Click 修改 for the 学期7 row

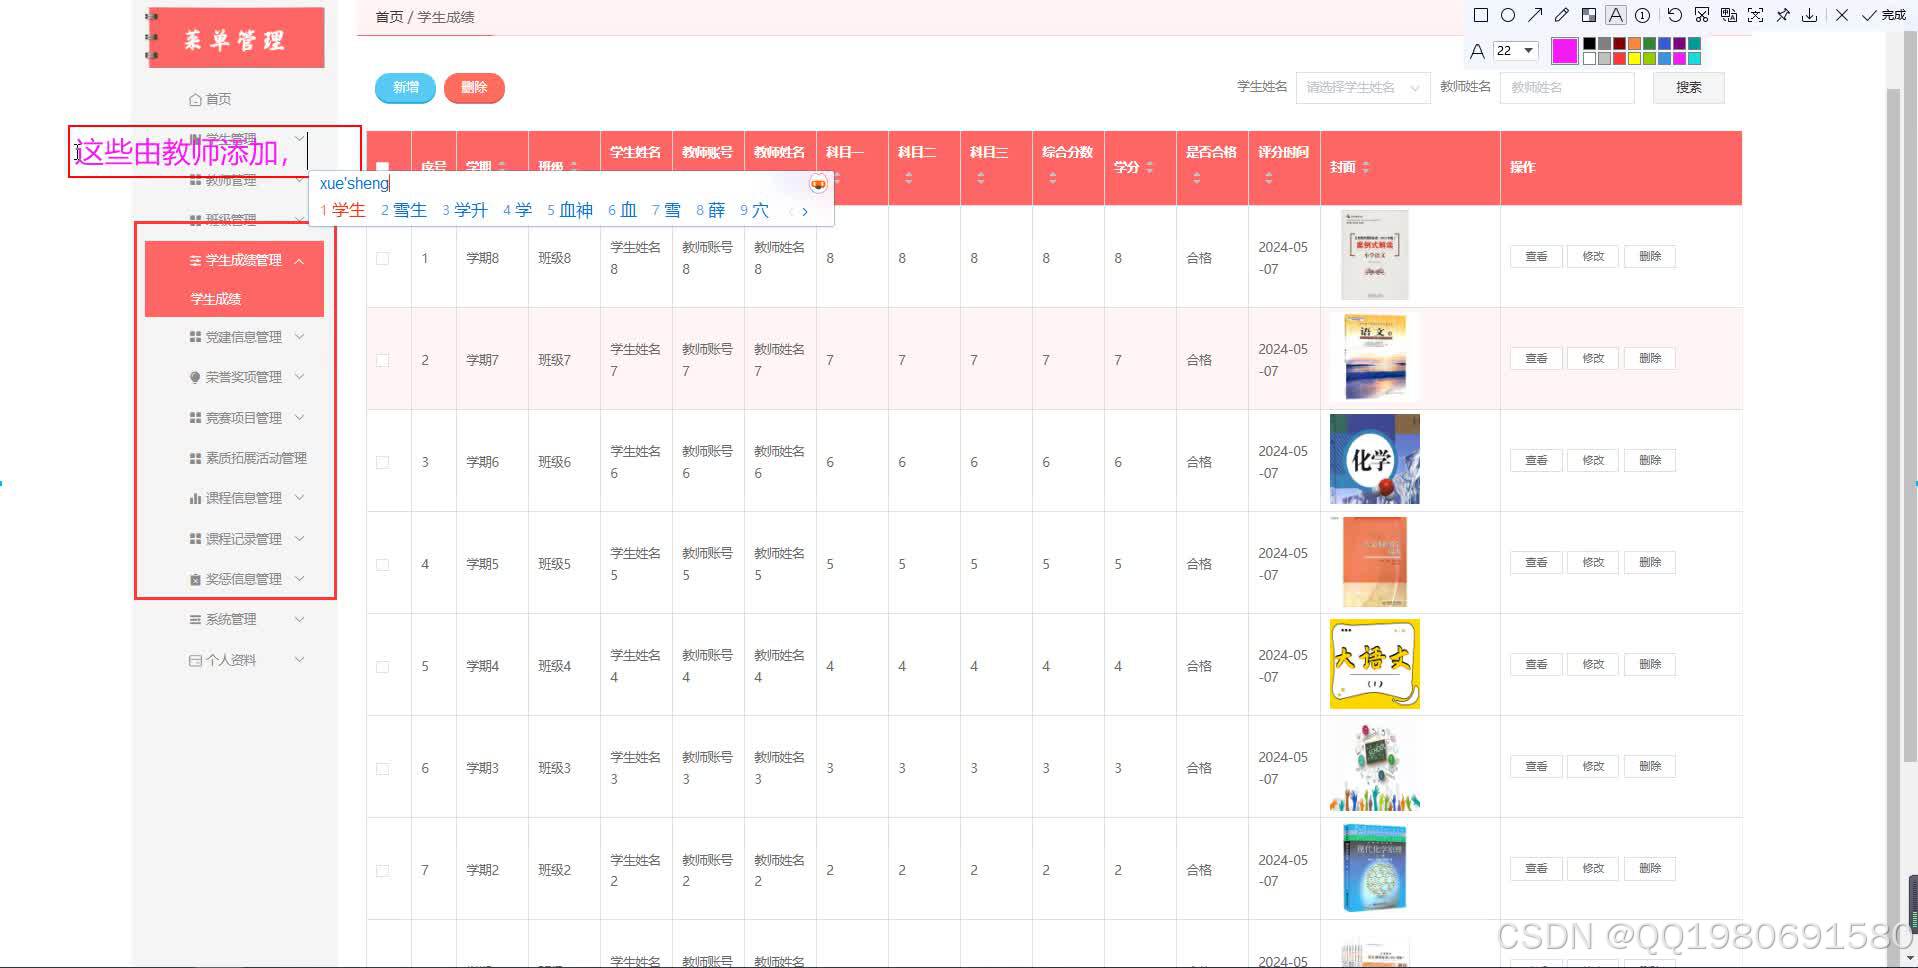tap(1593, 358)
